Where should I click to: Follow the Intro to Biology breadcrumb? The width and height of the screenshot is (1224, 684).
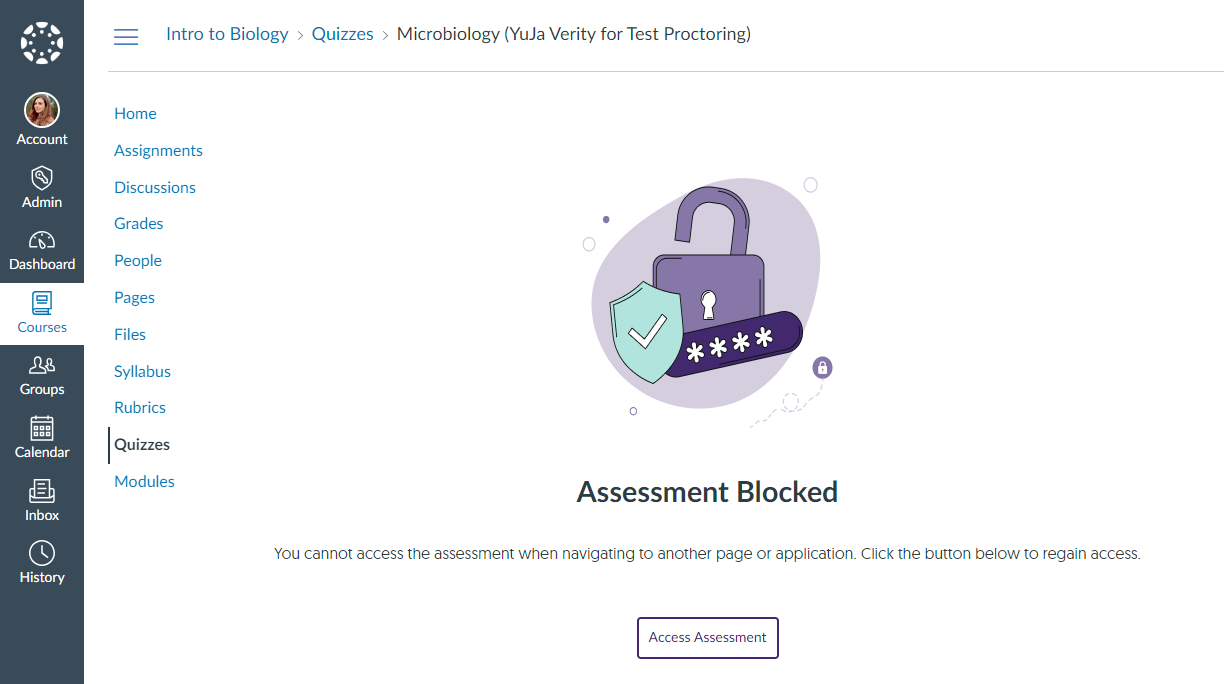coord(227,34)
